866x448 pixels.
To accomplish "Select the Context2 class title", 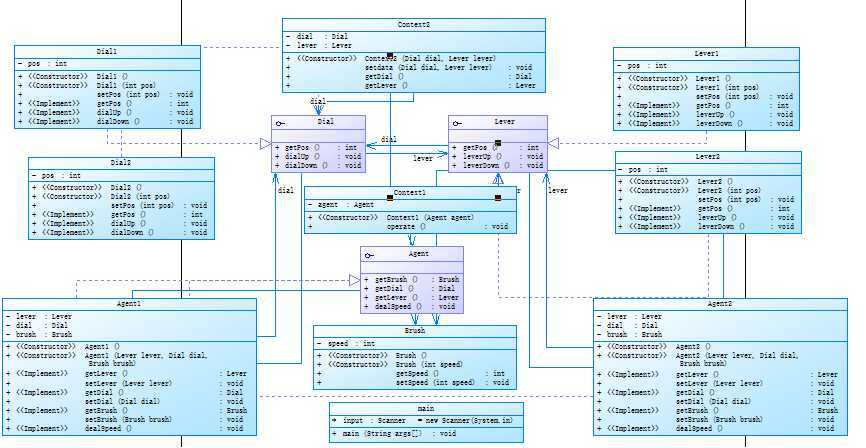I will click(414, 25).
